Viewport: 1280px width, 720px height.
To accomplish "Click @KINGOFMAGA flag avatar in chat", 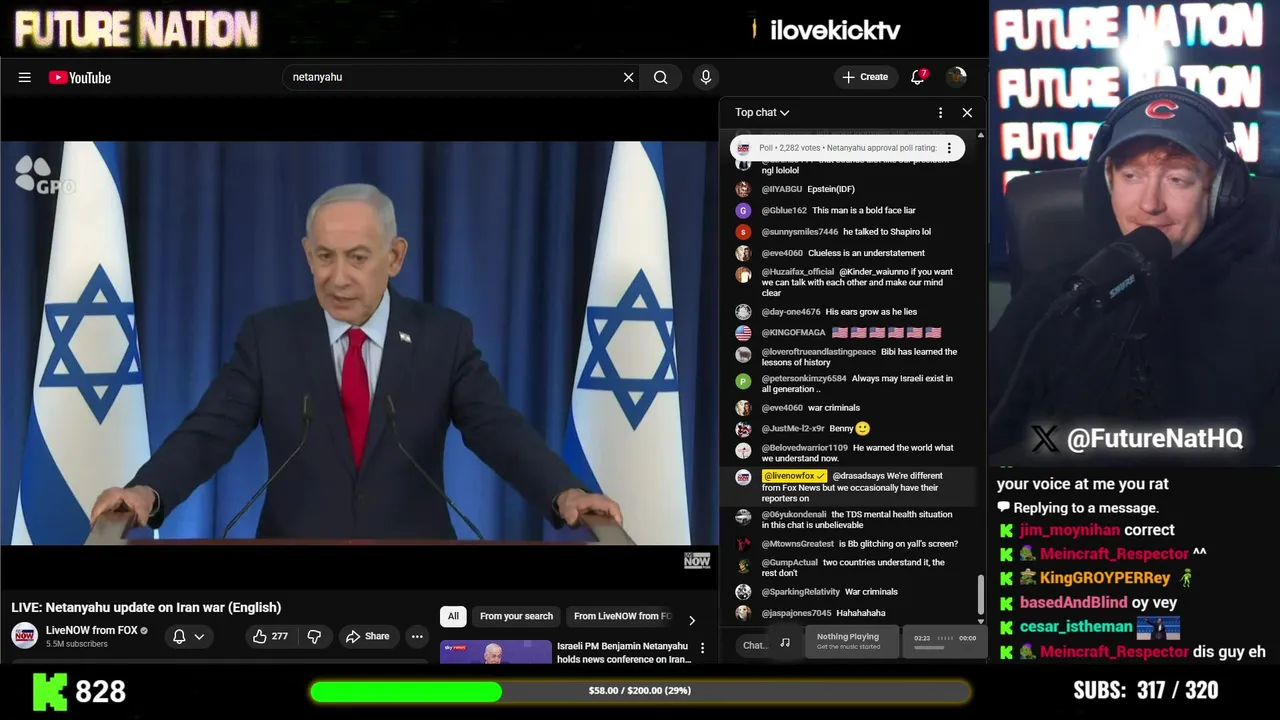I will (743, 333).
